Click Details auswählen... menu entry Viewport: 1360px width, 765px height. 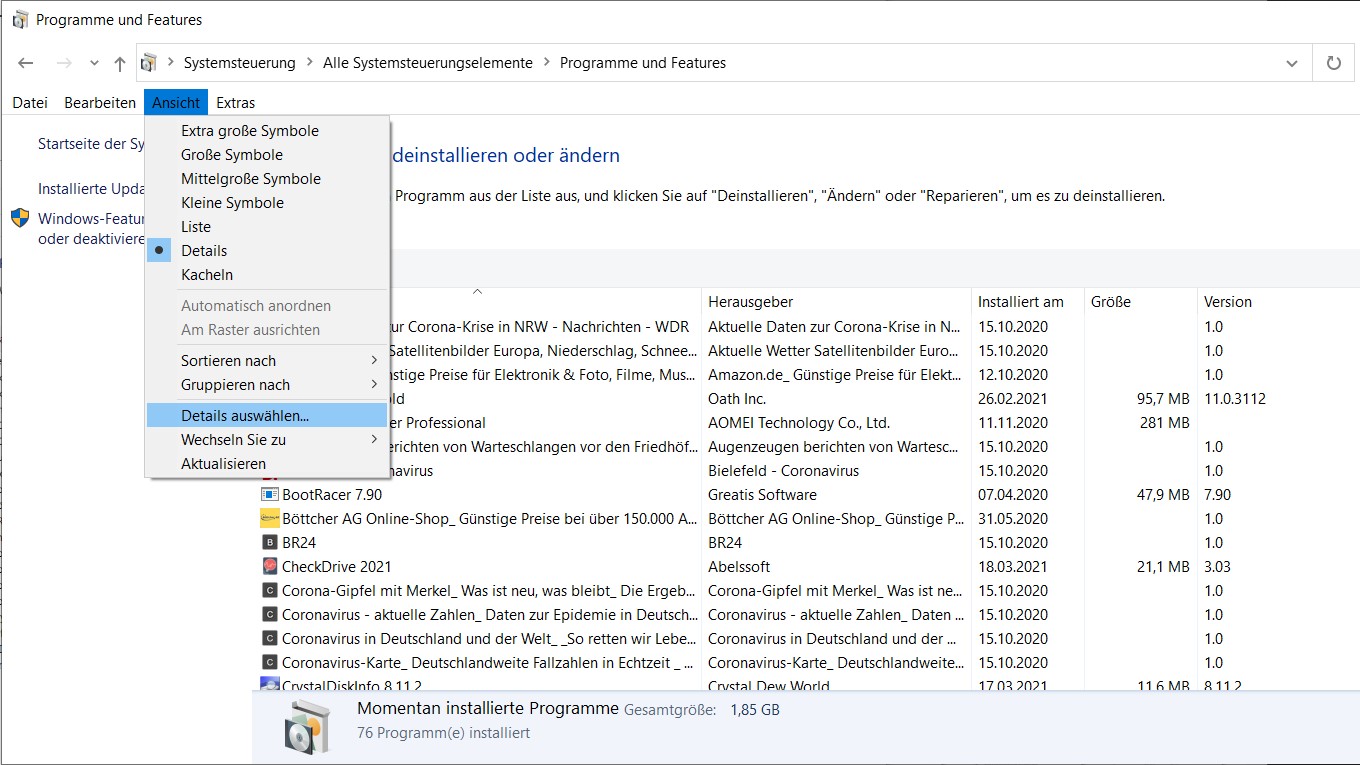pos(267,415)
